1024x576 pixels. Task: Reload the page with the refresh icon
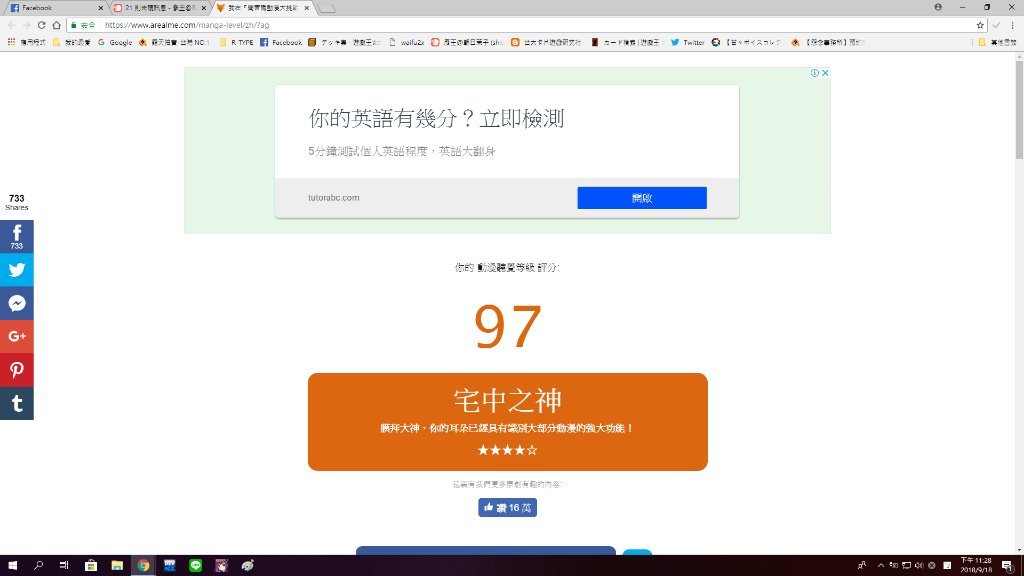coord(41,25)
